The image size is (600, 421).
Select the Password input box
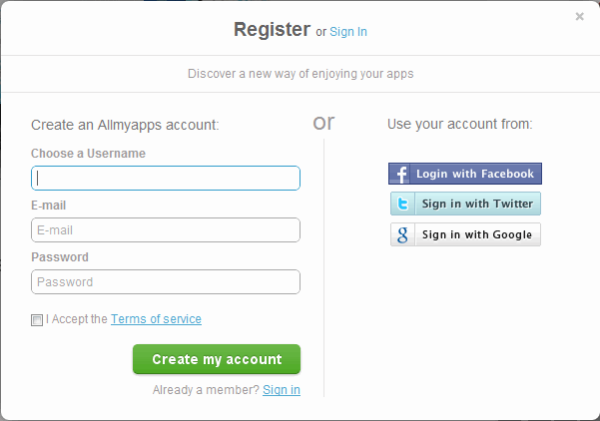165,282
